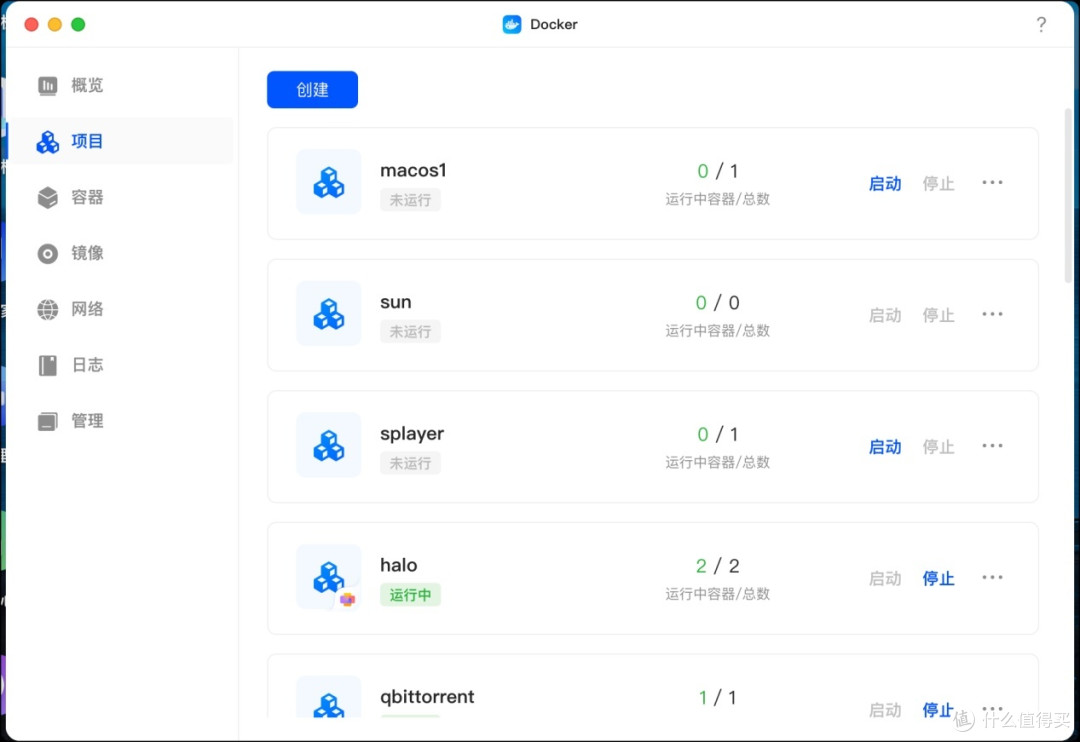
Task: Click the 未运行 status badge on sun
Action: pyautogui.click(x=410, y=331)
